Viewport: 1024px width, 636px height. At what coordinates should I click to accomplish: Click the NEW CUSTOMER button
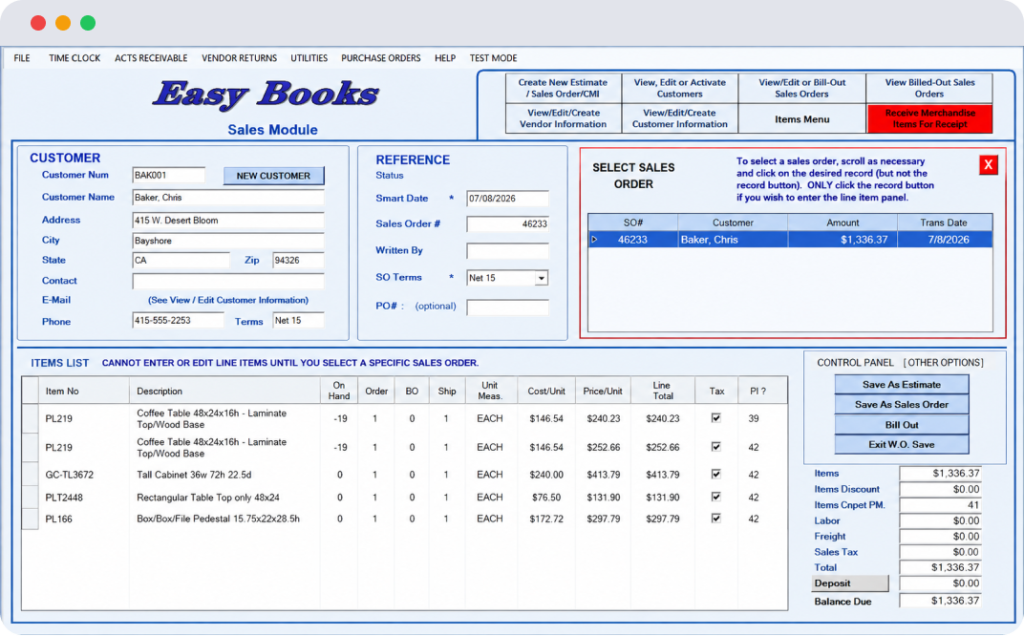(x=274, y=176)
